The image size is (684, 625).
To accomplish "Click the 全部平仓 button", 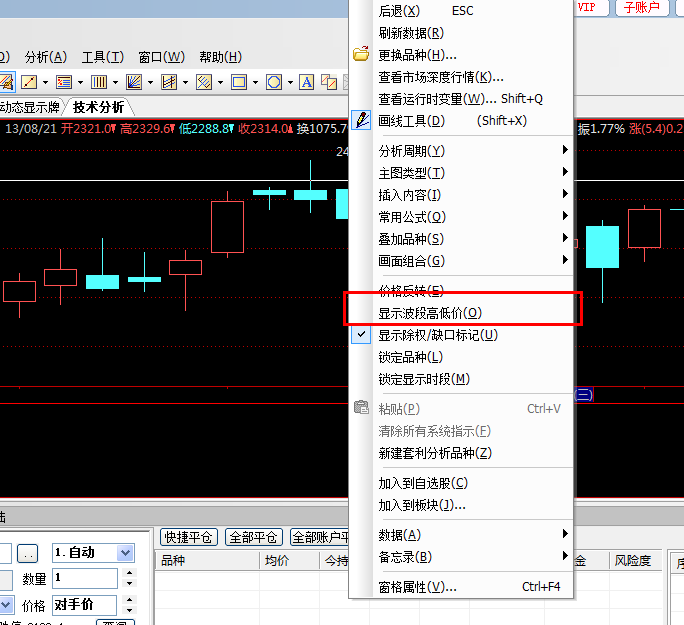I will pyautogui.click(x=253, y=537).
